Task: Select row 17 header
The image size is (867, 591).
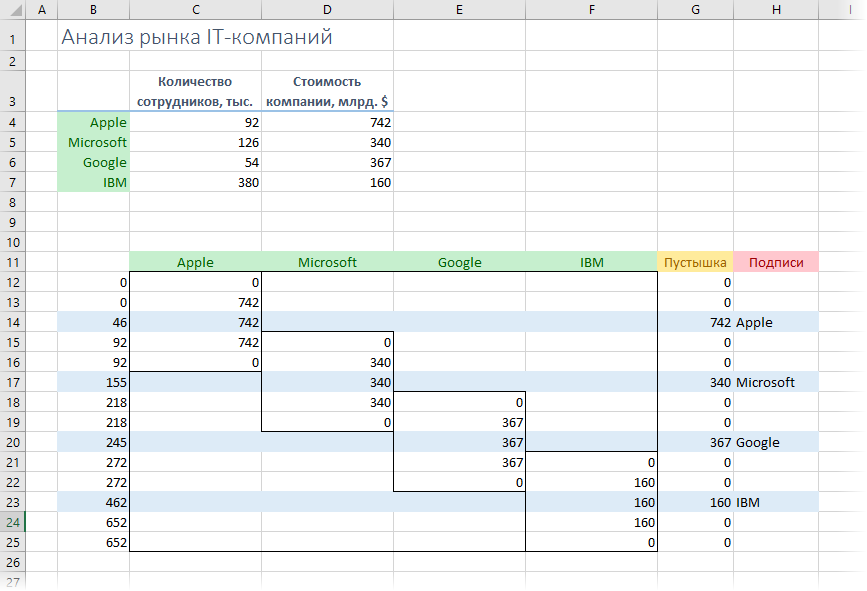Action: pyautogui.click(x=13, y=382)
